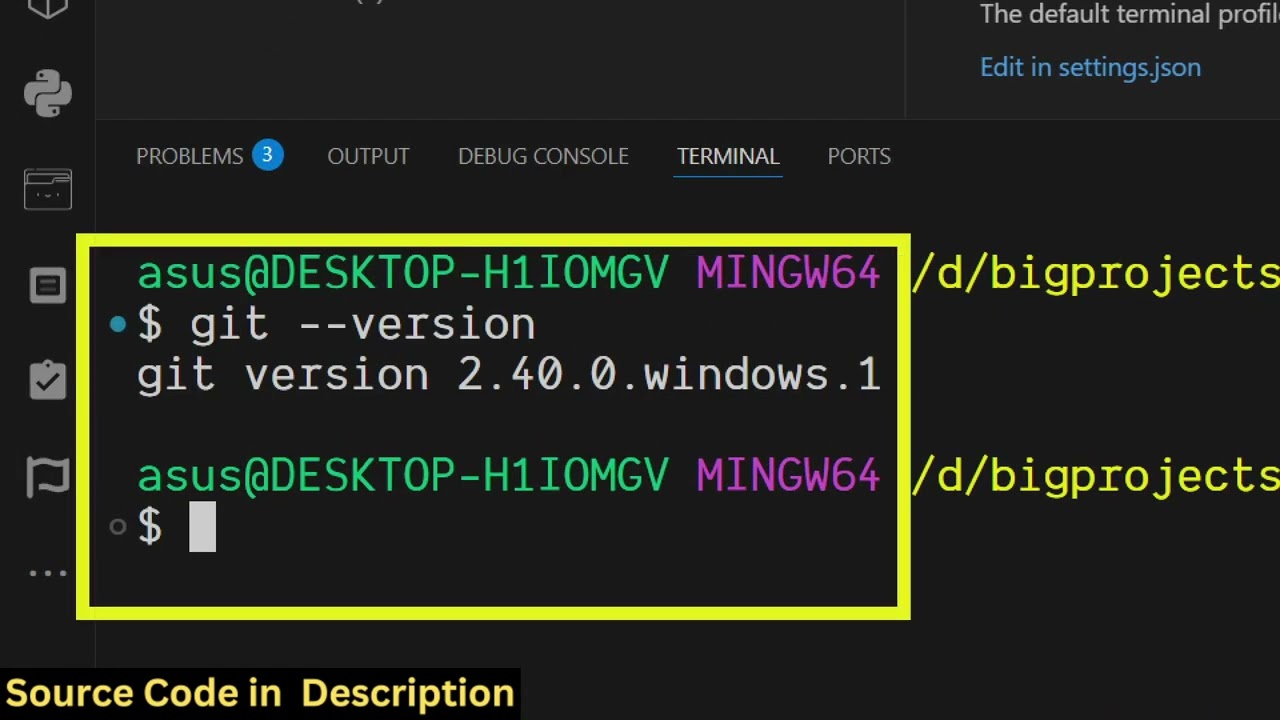Click the problems count badge showing 3
1280x720 pixels.
click(267, 155)
